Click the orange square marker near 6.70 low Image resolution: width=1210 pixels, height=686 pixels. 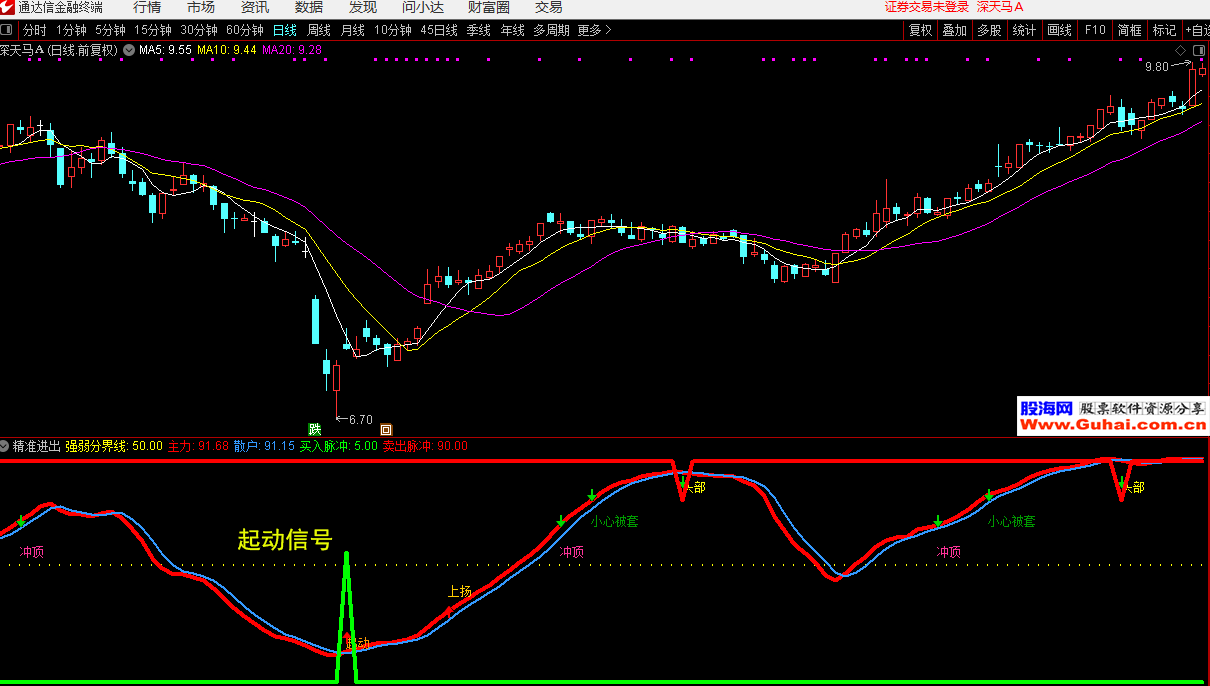pyautogui.click(x=386, y=429)
